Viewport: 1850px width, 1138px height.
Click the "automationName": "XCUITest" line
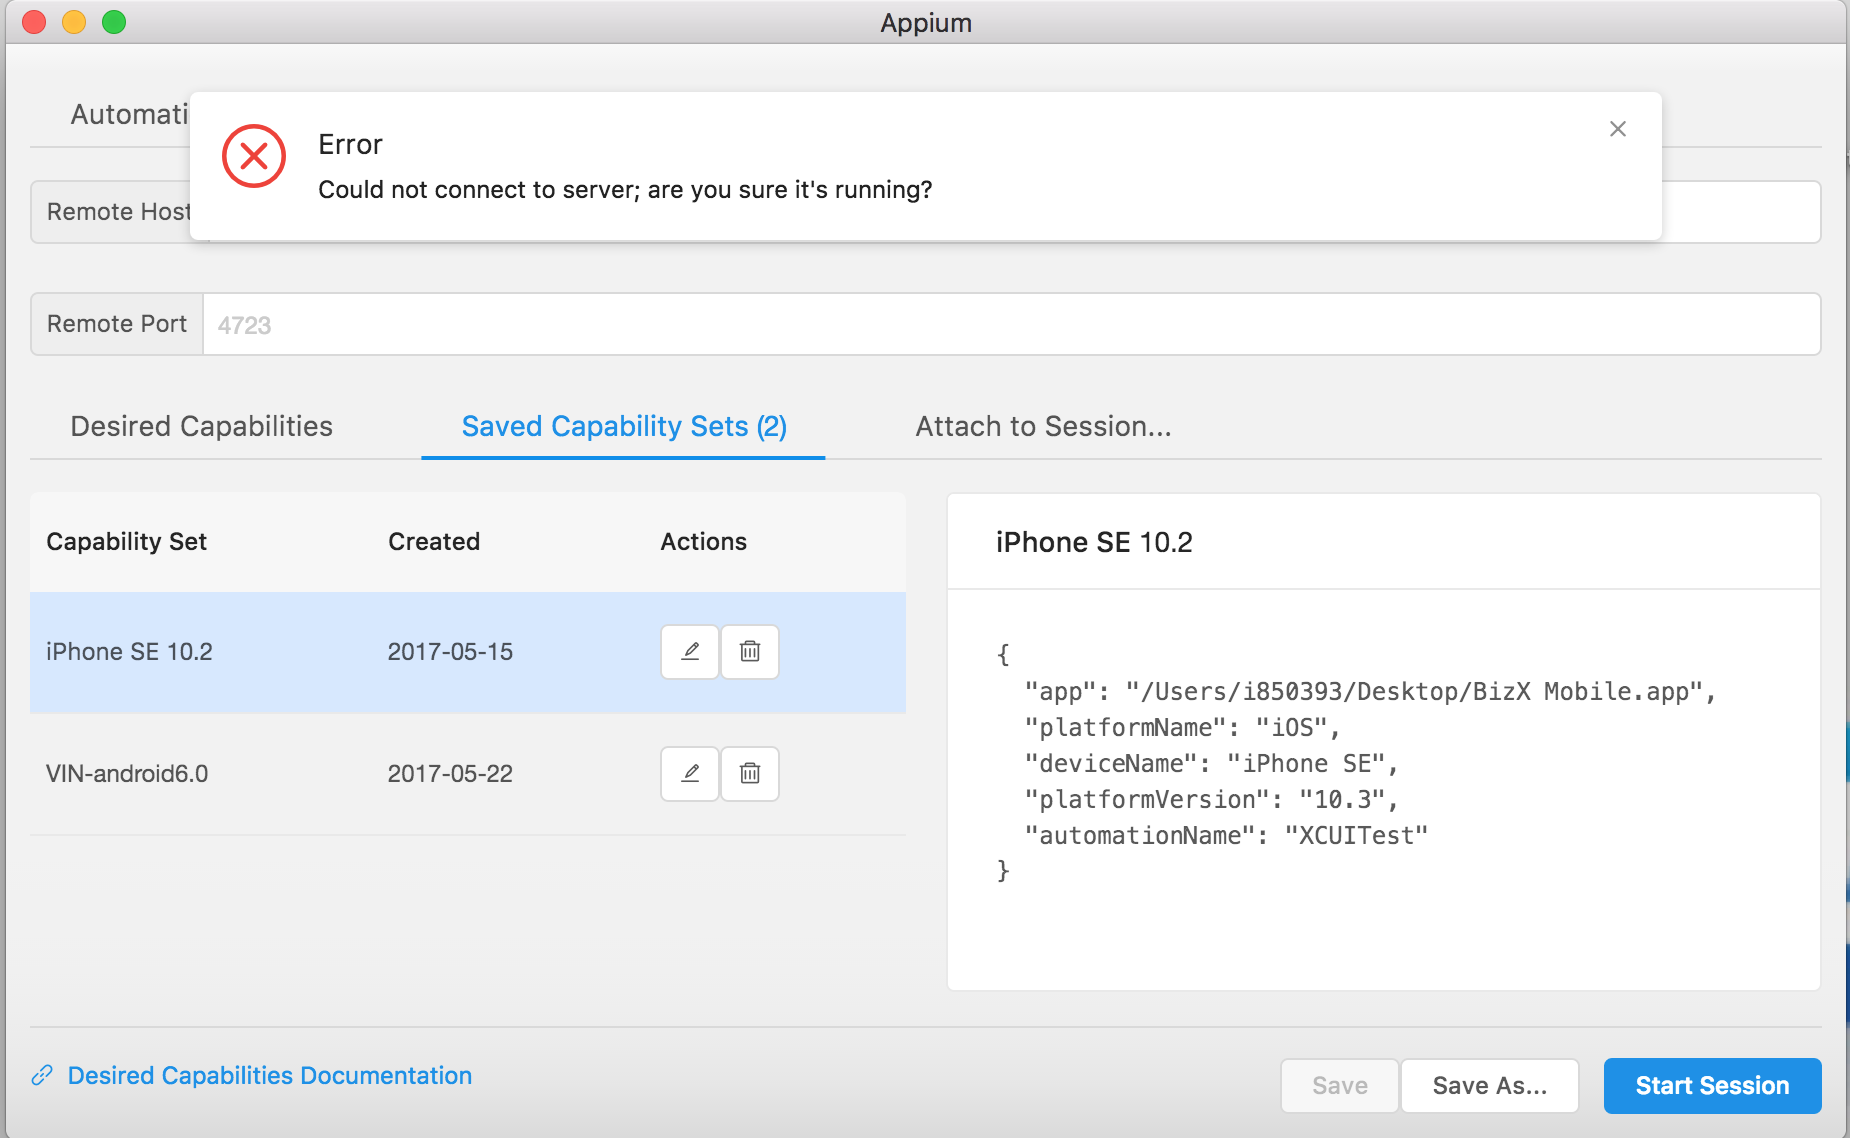pos(1226,836)
